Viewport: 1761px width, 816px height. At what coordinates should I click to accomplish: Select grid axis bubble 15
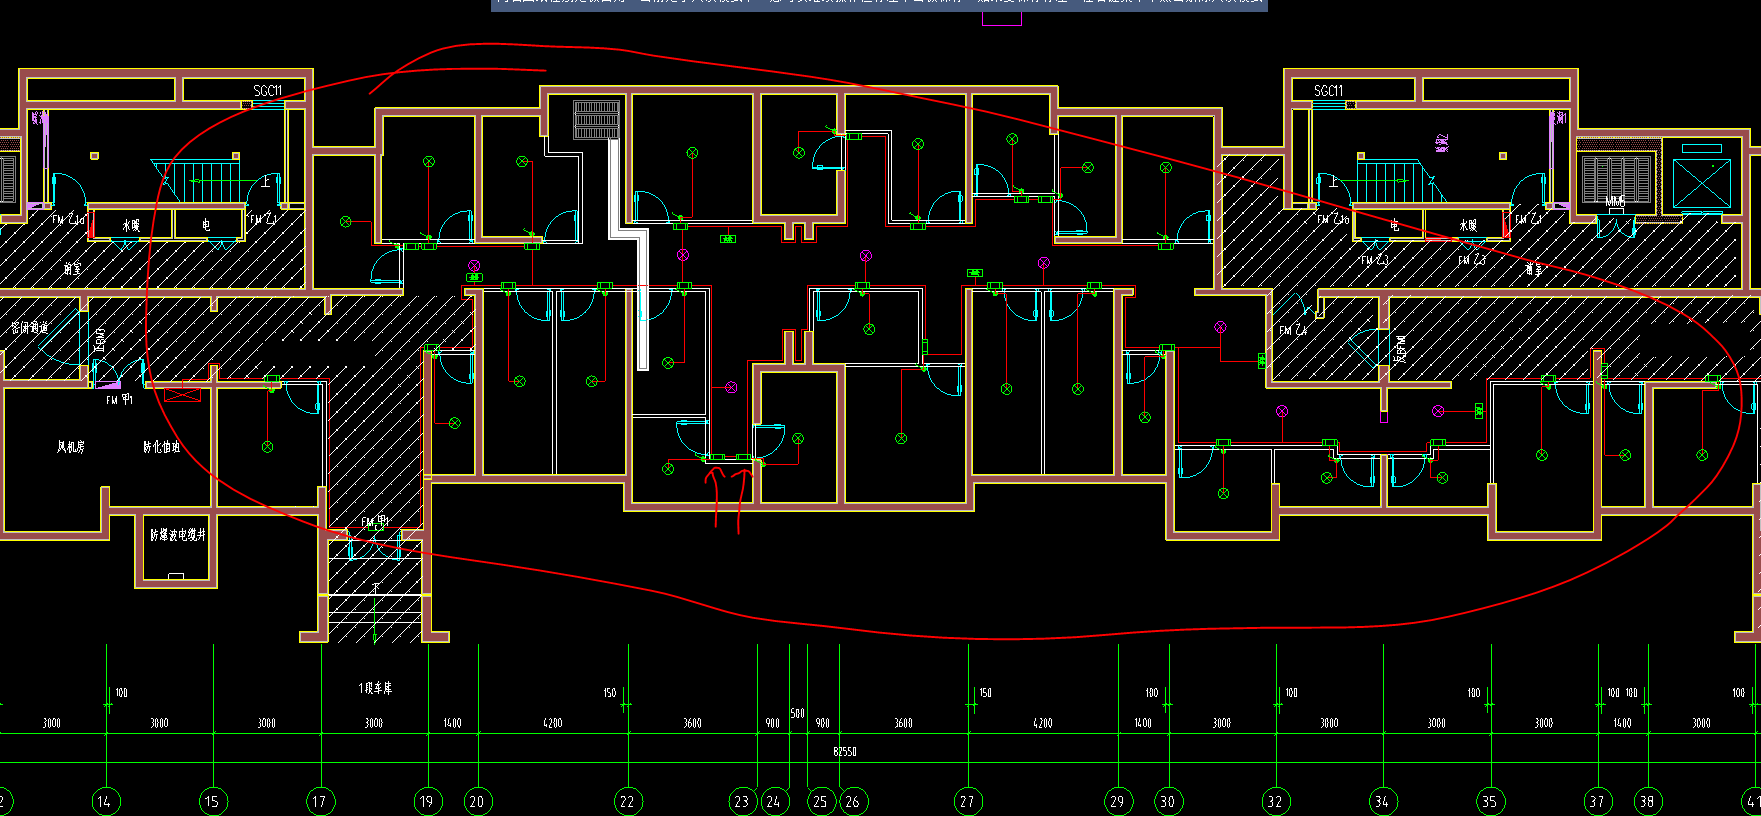(213, 801)
